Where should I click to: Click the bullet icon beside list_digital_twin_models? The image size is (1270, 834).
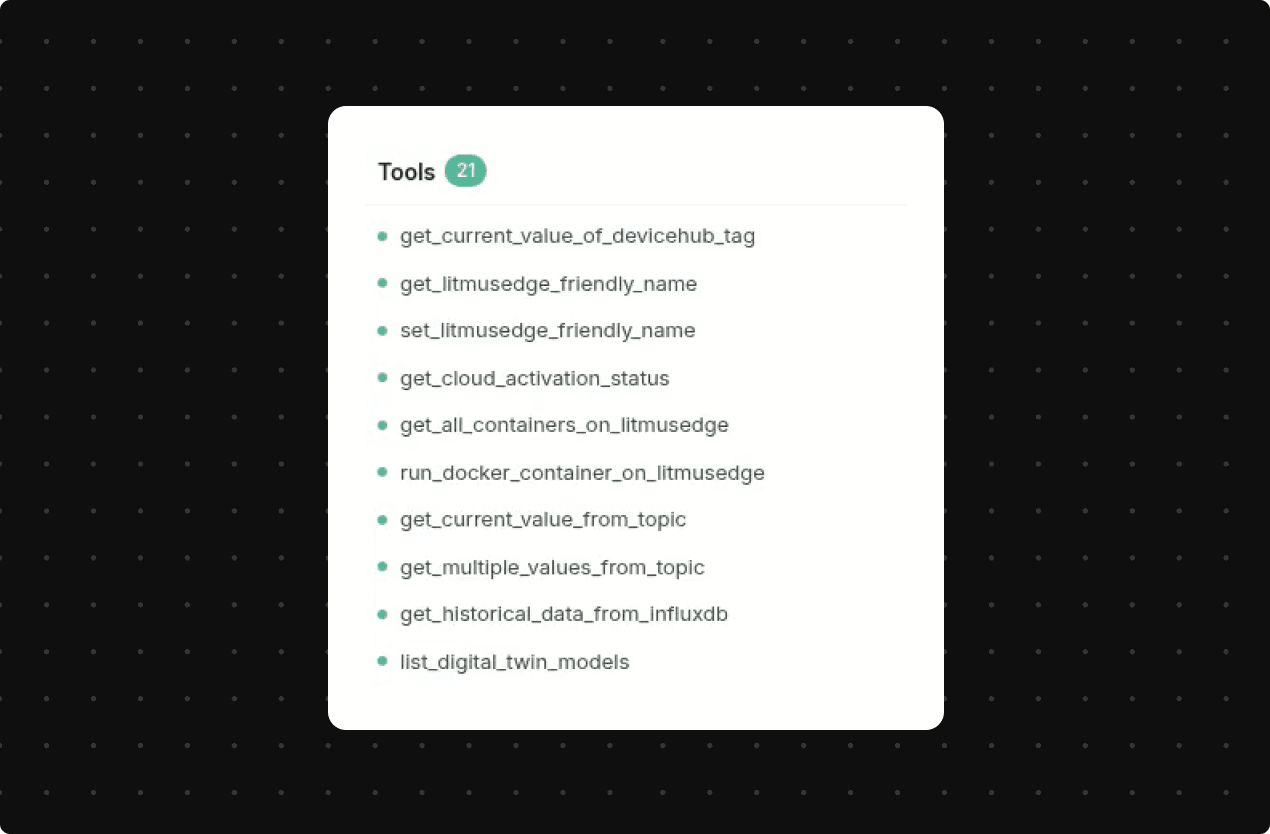coord(383,661)
